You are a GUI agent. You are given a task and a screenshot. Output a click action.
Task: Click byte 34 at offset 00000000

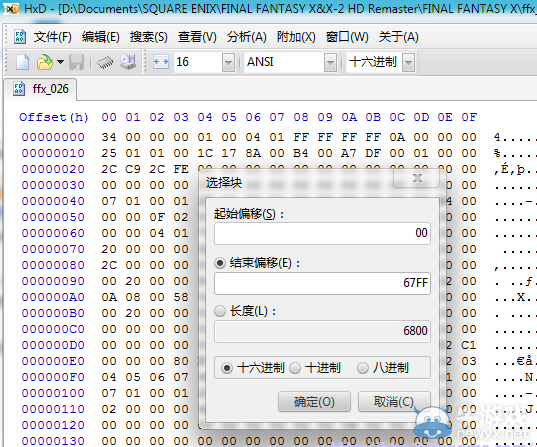109,137
